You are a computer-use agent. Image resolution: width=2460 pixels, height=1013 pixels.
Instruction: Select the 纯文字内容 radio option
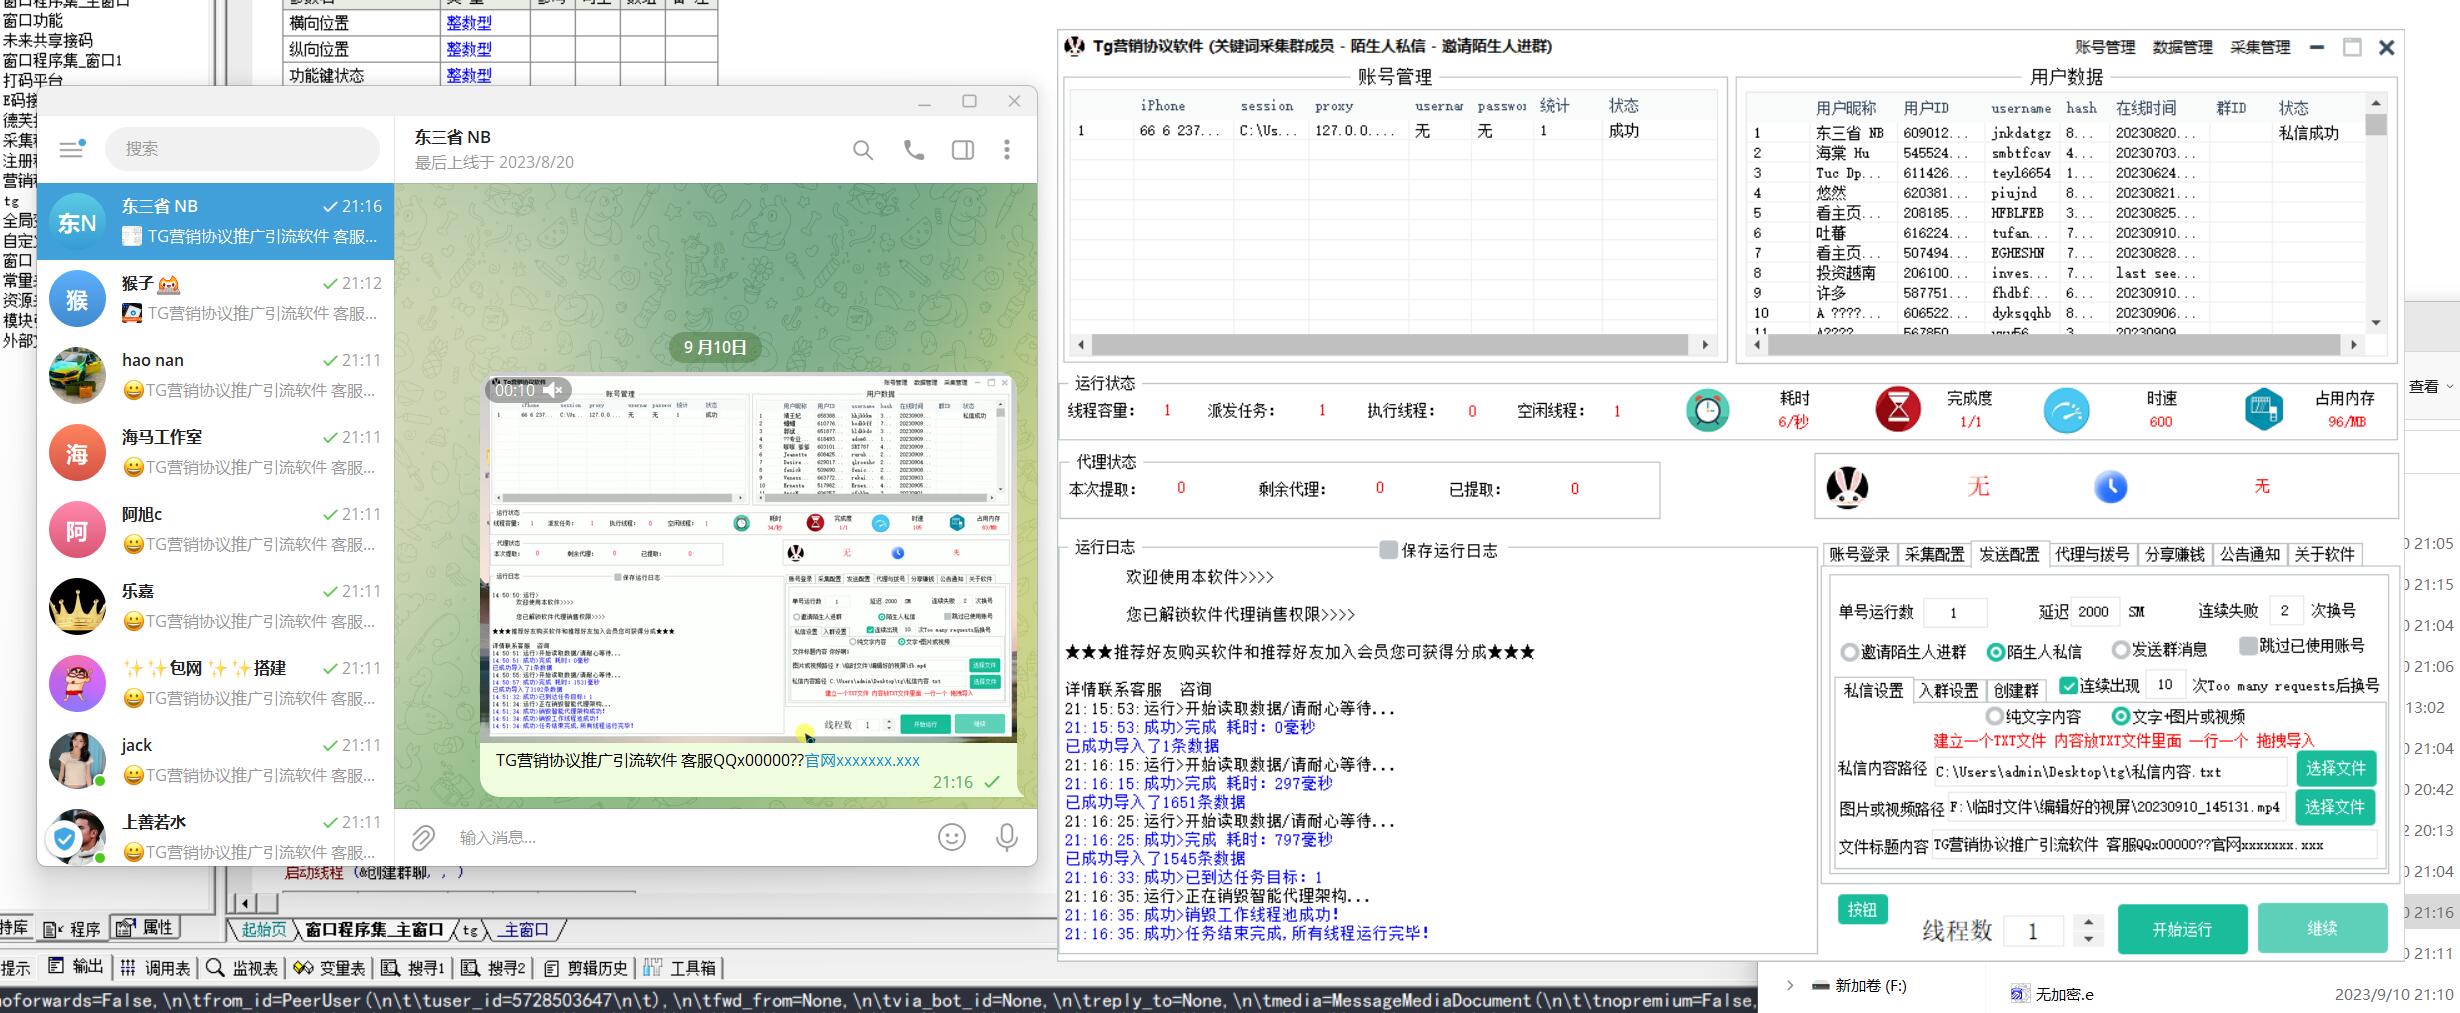point(1994,717)
